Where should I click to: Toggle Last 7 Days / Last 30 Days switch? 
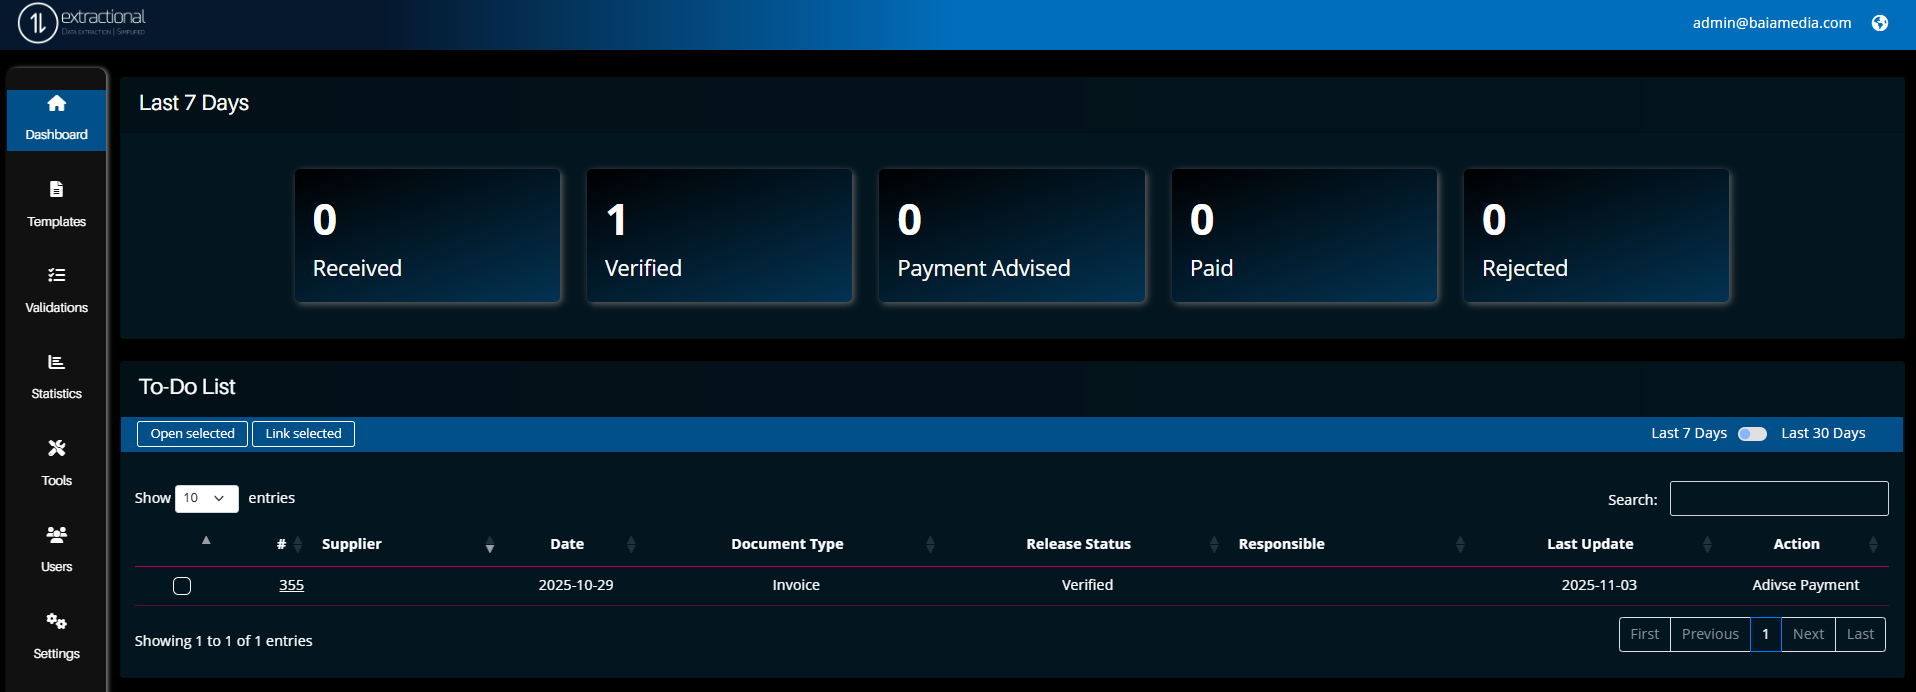tap(1752, 434)
